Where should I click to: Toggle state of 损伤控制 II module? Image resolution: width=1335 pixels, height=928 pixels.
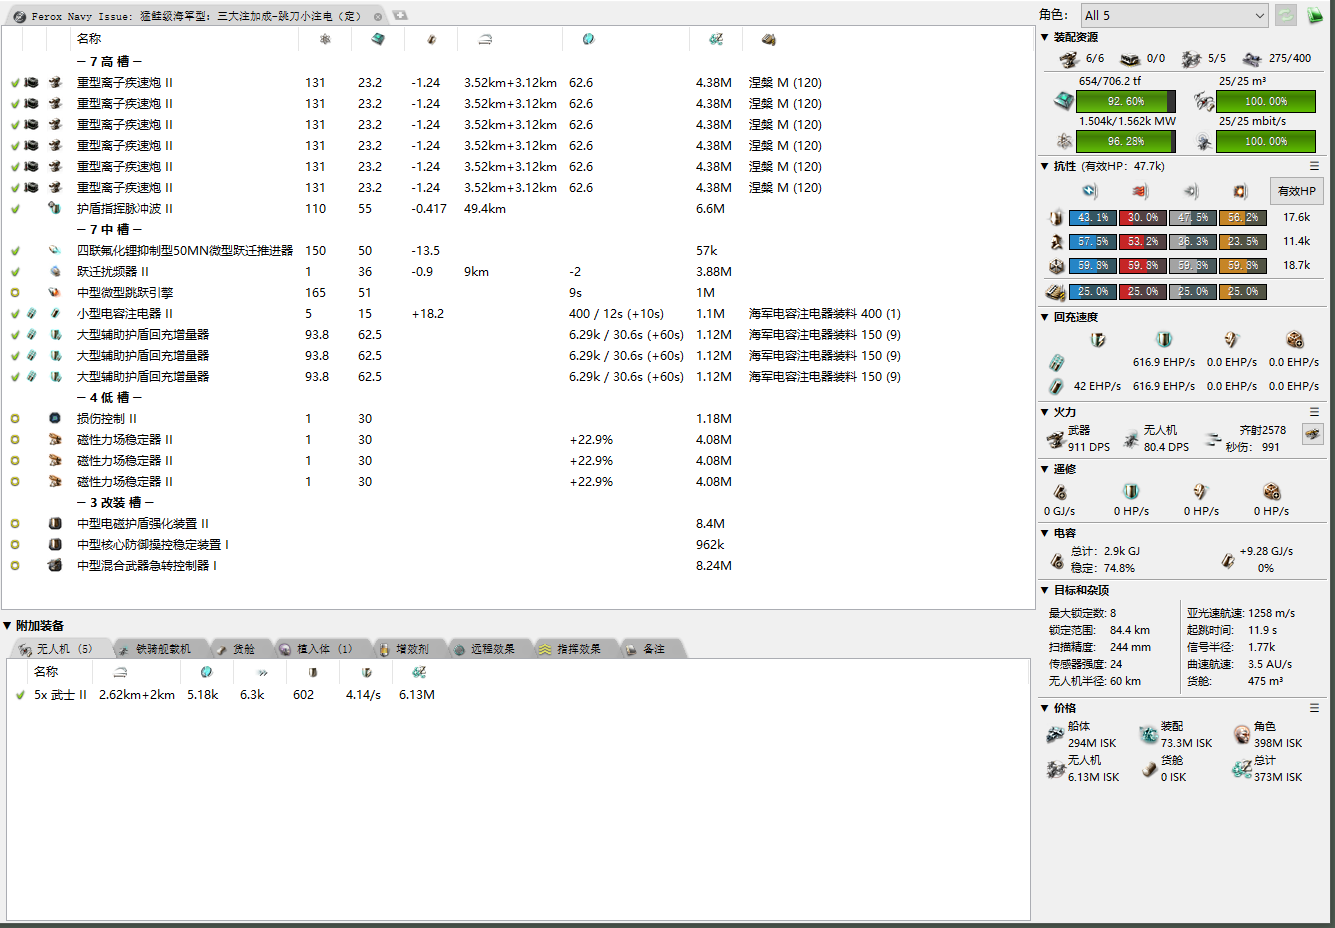coord(15,419)
